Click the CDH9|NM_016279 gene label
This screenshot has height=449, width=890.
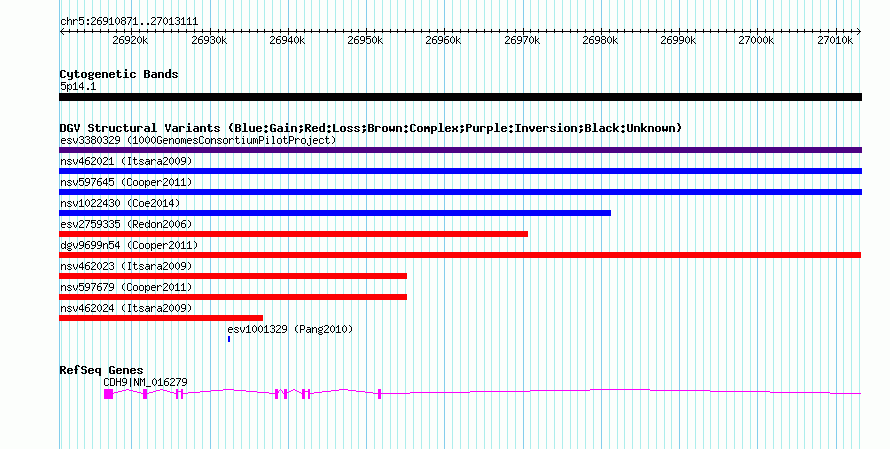(145, 383)
